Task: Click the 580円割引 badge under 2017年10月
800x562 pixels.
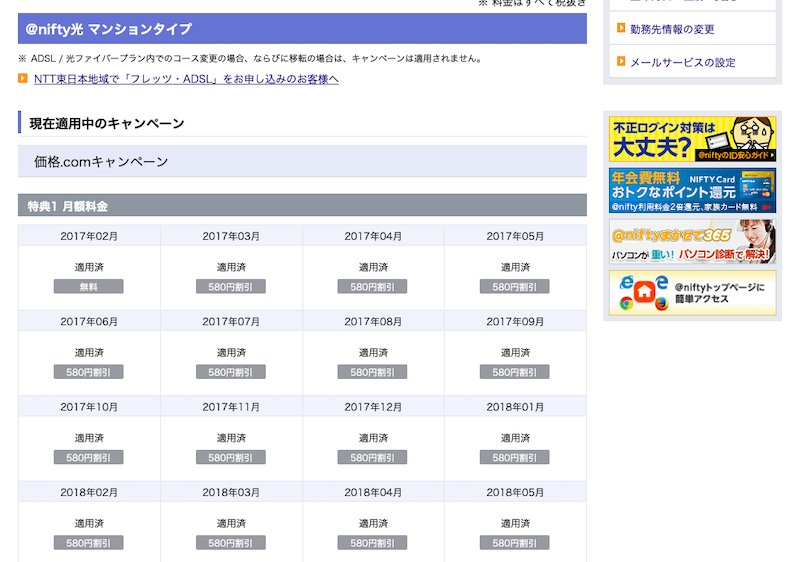Action: (x=88, y=457)
